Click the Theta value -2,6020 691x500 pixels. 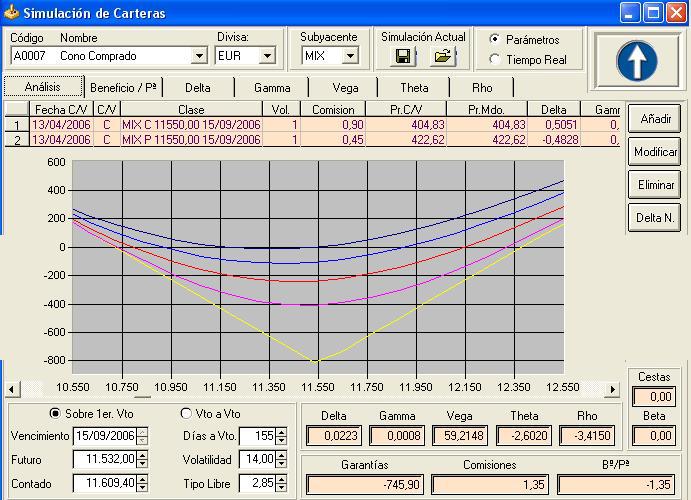click(x=524, y=436)
